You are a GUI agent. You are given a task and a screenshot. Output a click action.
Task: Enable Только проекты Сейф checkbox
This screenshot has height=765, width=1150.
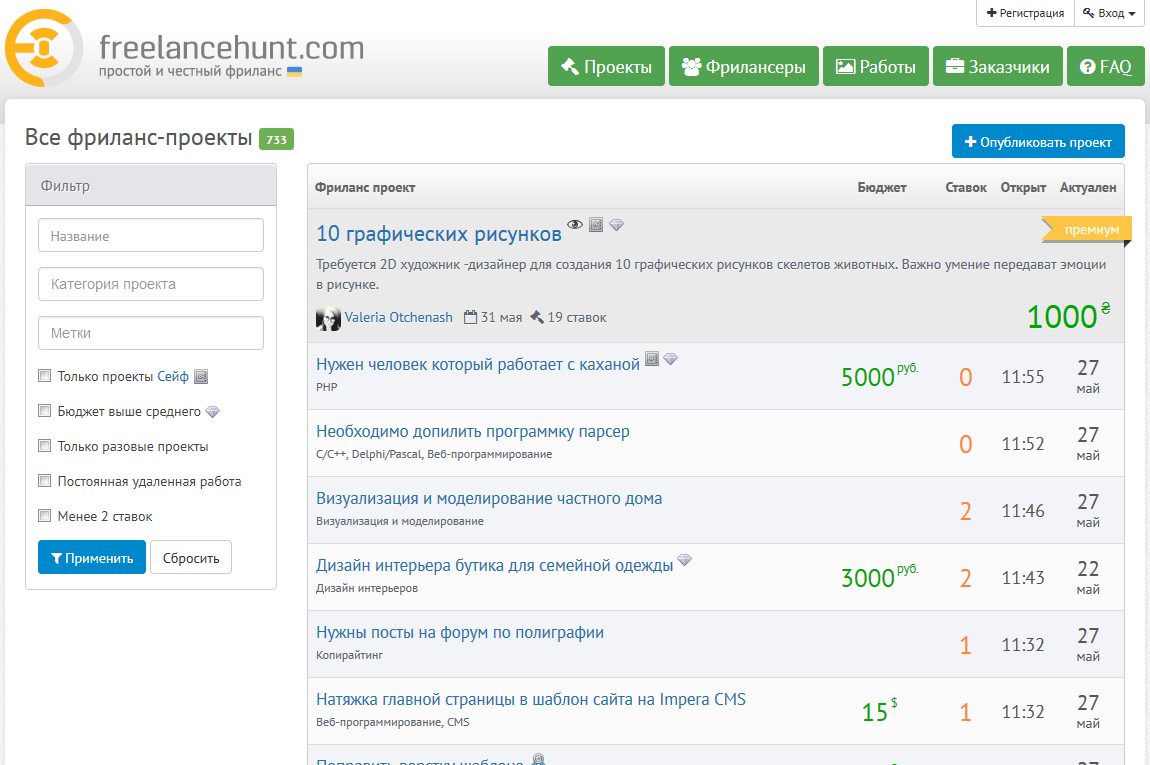pyautogui.click(x=44, y=376)
